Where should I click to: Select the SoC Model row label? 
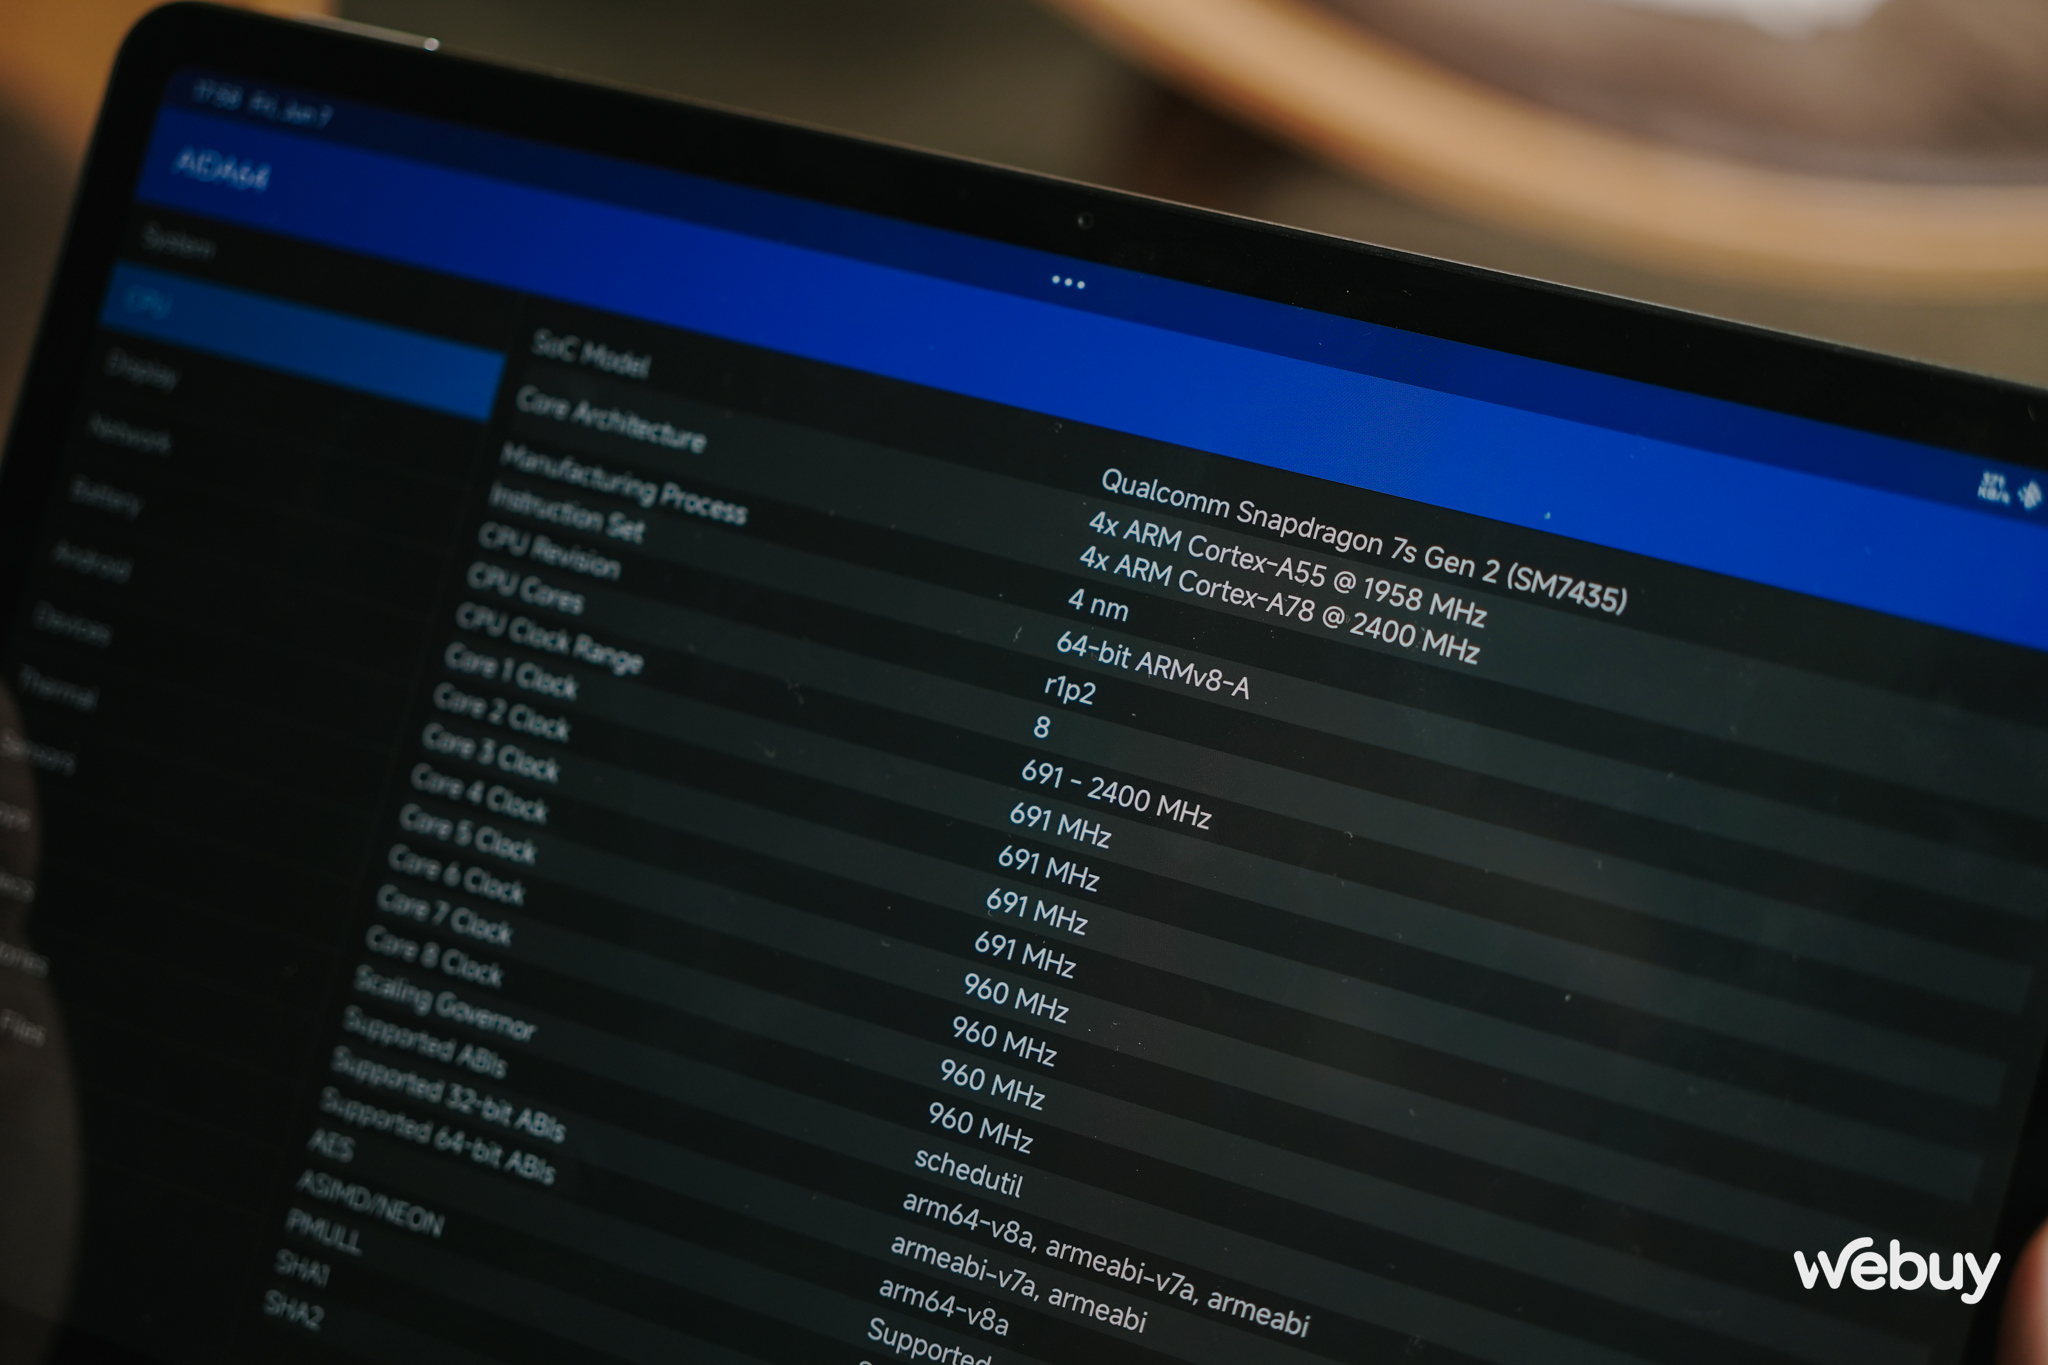tap(591, 354)
